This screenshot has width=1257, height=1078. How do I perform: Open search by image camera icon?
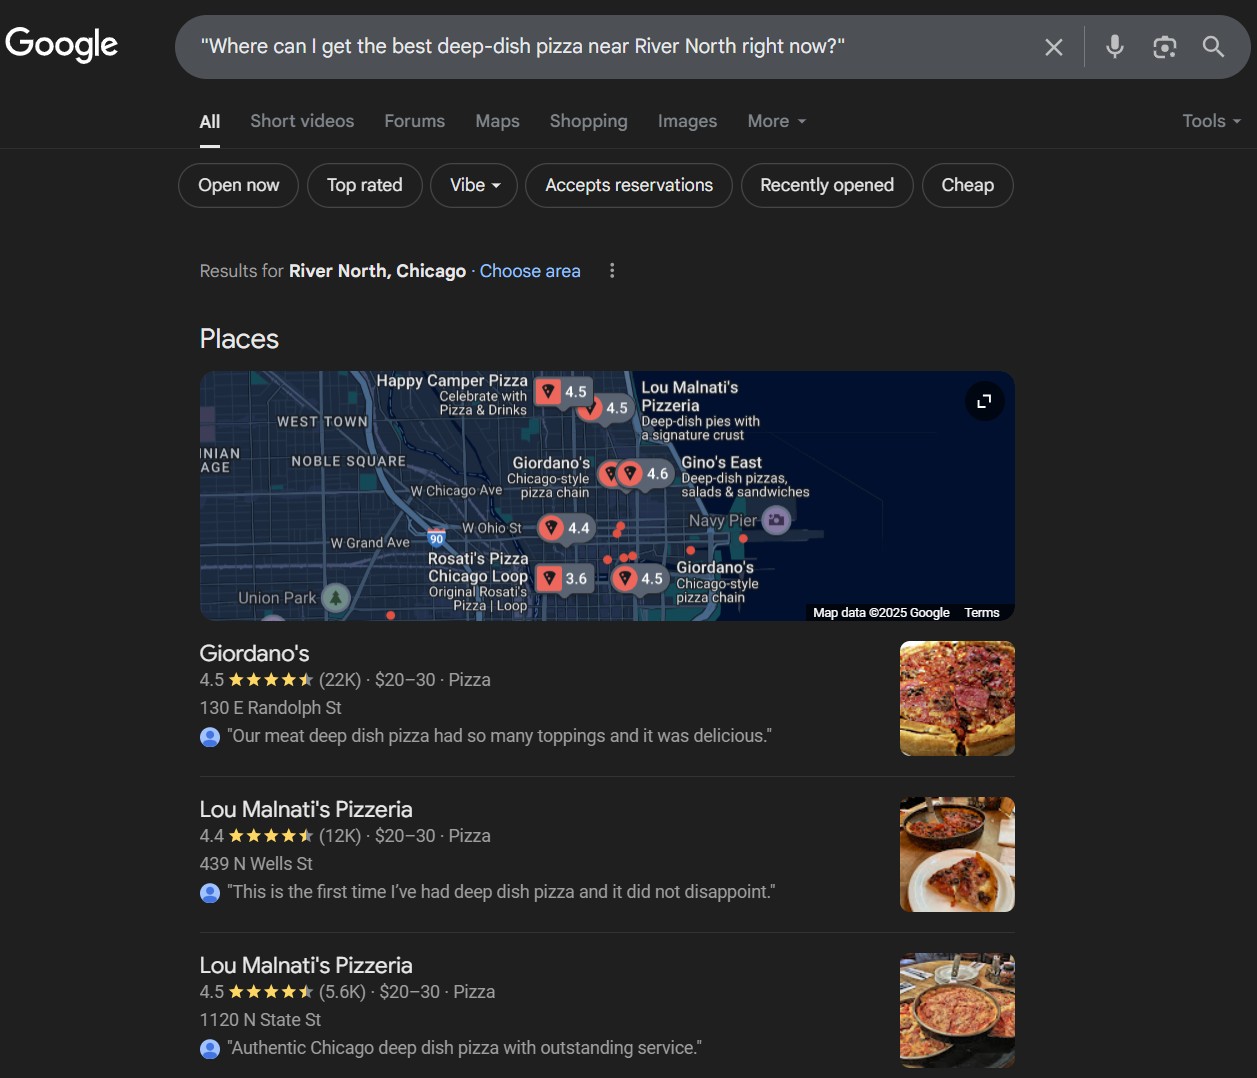[1164, 47]
